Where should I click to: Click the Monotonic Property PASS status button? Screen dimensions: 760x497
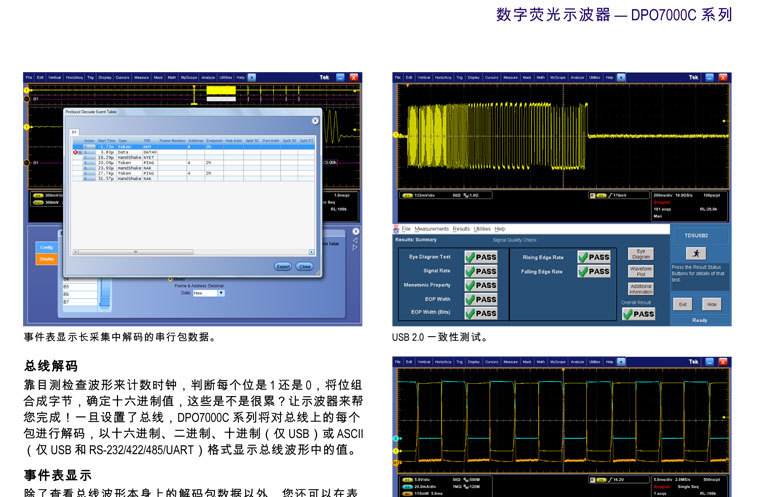coord(481,285)
